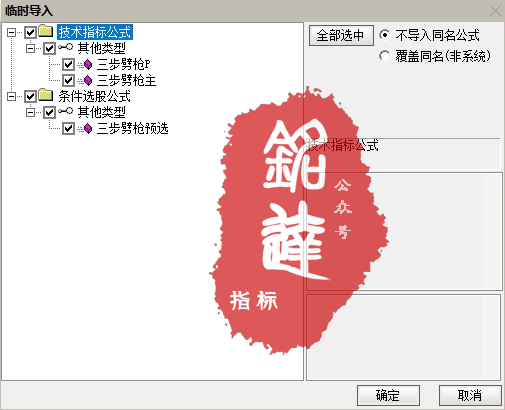This screenshot has height=410, width=505.
Task: Toggle the 三步劈枪预选 checkbox
Action: [x=68, y=129]
